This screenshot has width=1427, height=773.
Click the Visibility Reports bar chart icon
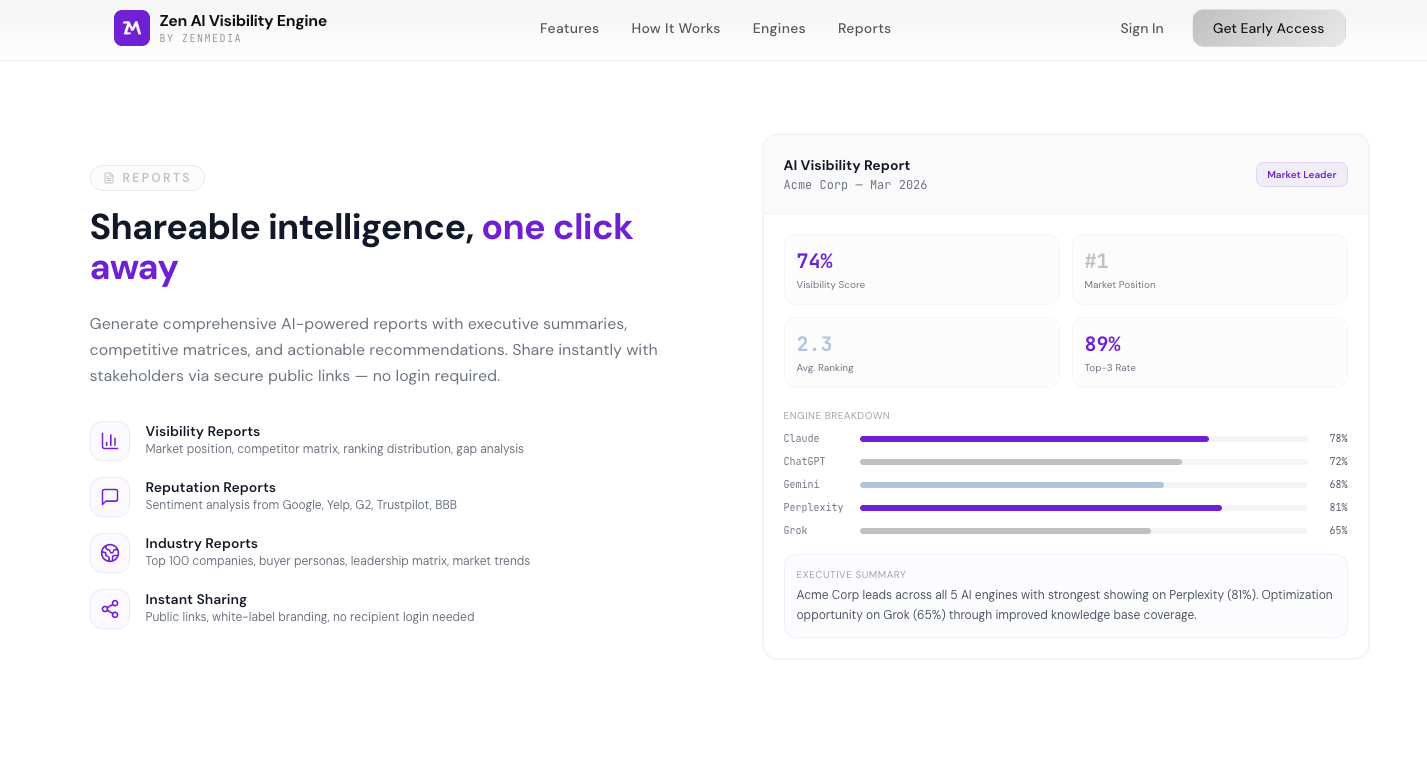pos(110,441)
